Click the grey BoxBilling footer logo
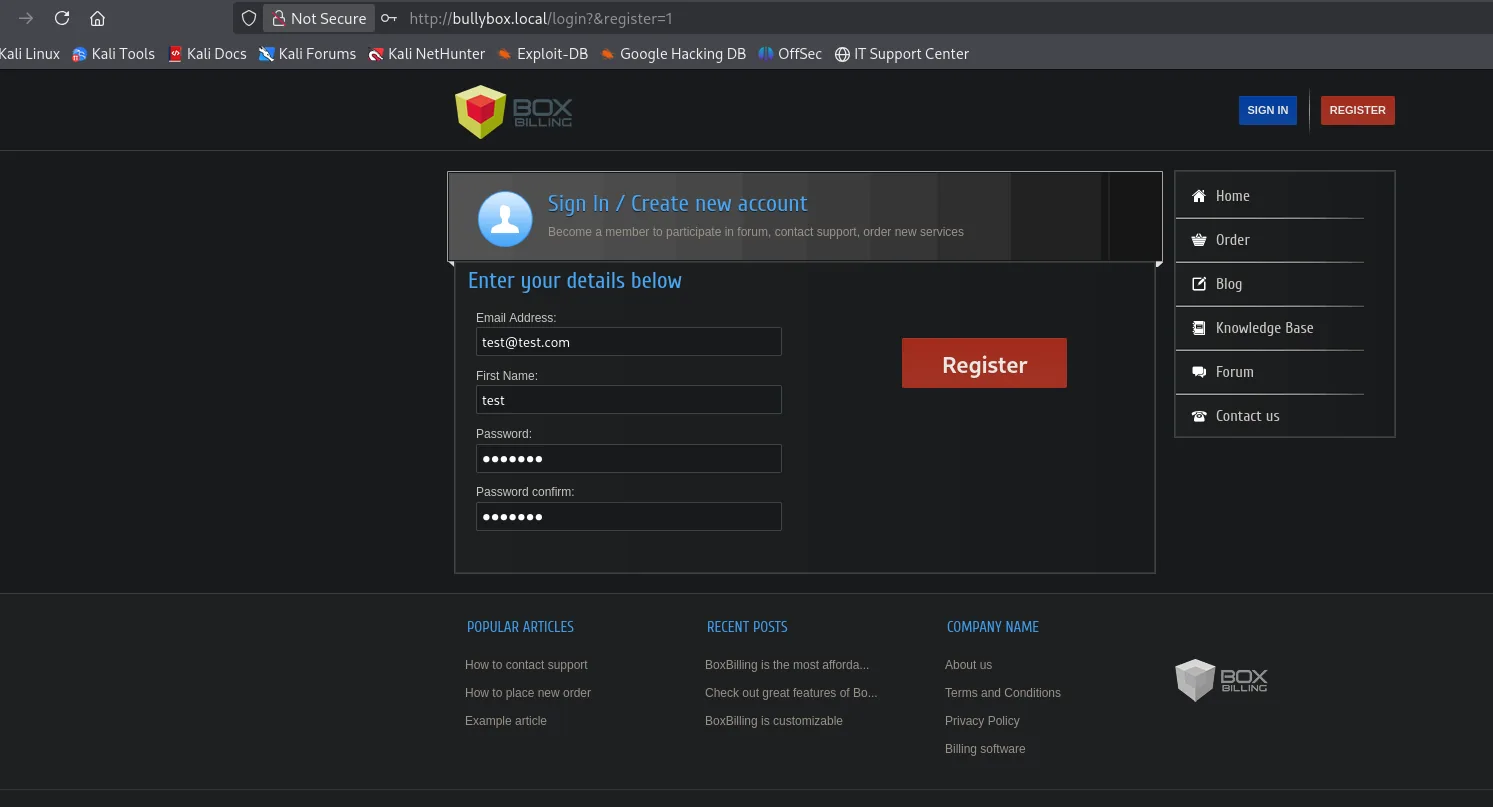Image resolution: width=1493 pixels, height=807 pixels. 1221,680
